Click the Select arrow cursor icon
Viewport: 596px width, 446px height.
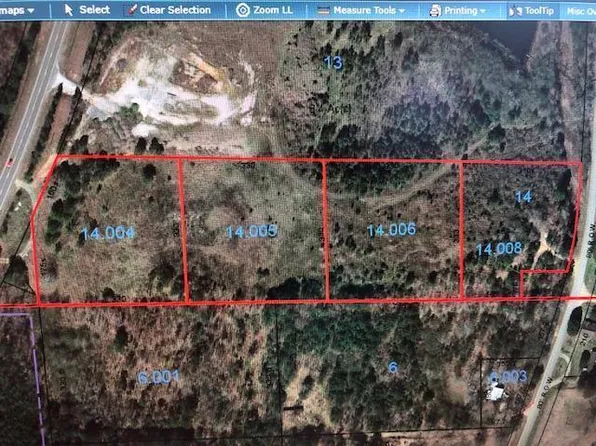(68, 10)
